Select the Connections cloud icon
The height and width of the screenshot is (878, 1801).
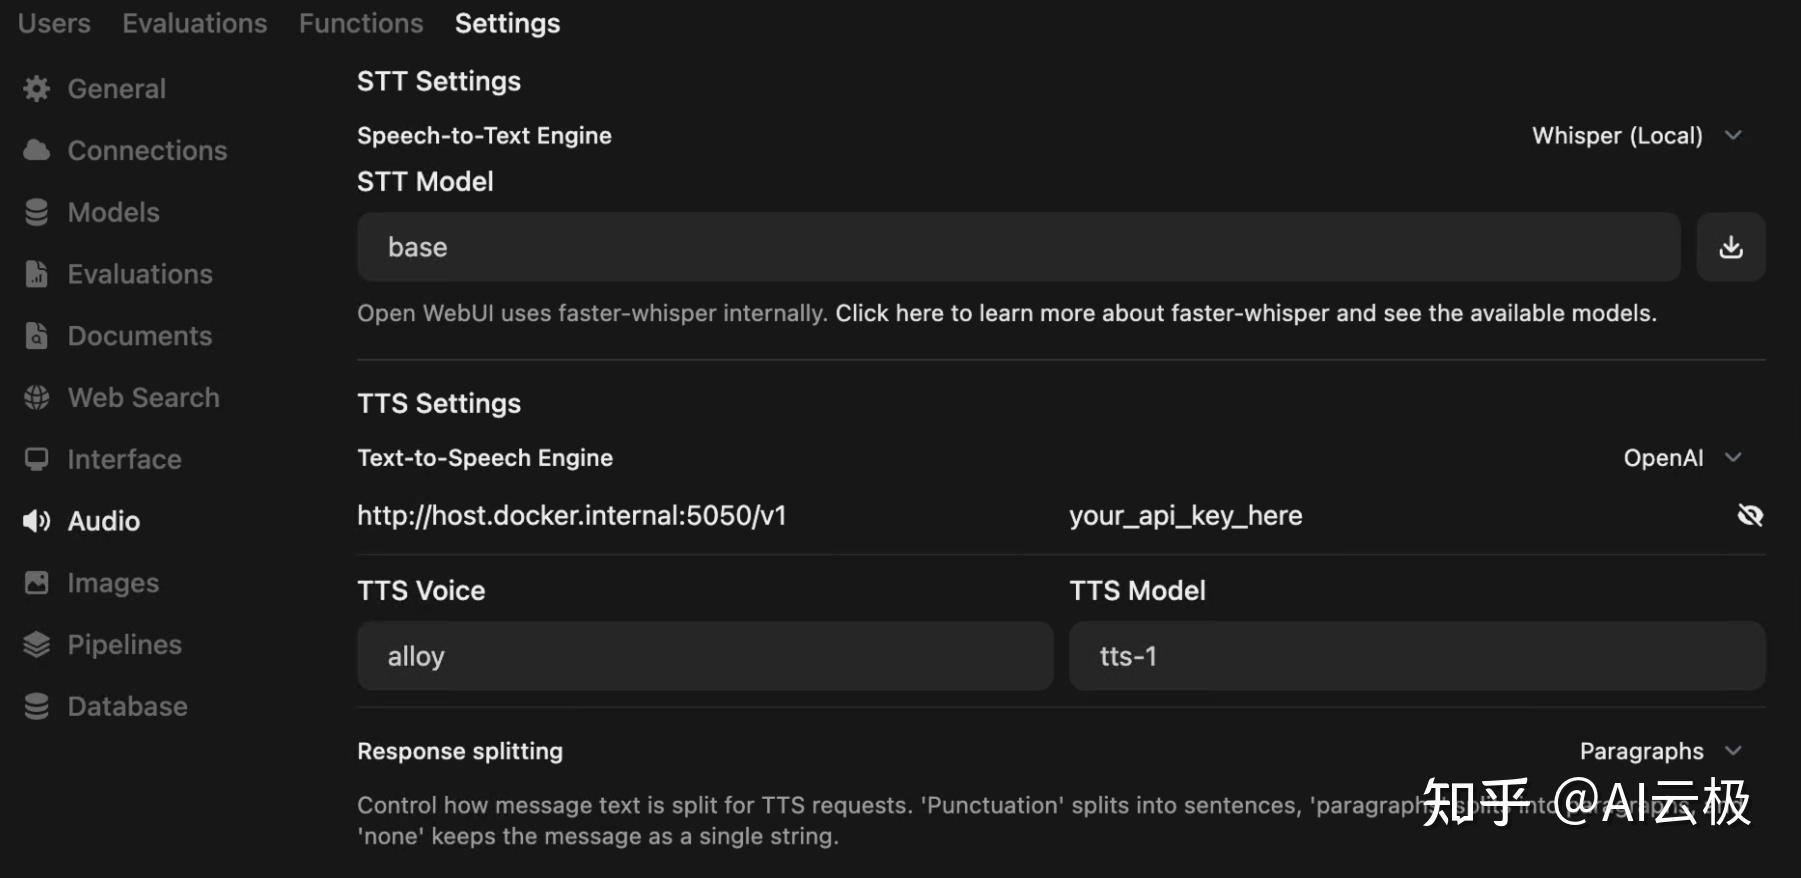36,149
